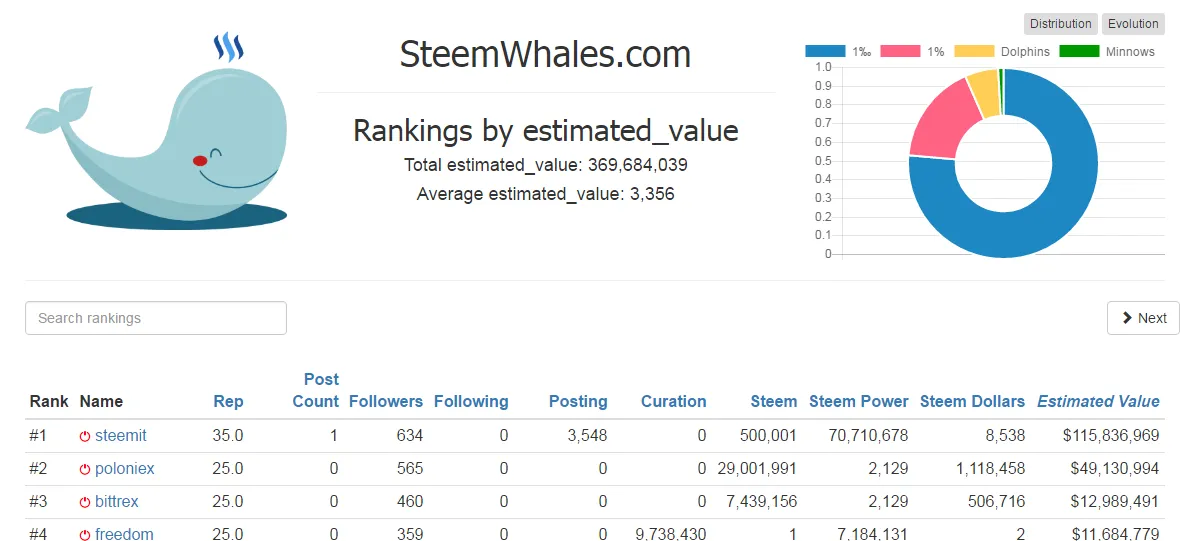The image size is (1185, 541).
Task: Click the 7,439,156 Steem cell
Action: [x=762, y=502]
